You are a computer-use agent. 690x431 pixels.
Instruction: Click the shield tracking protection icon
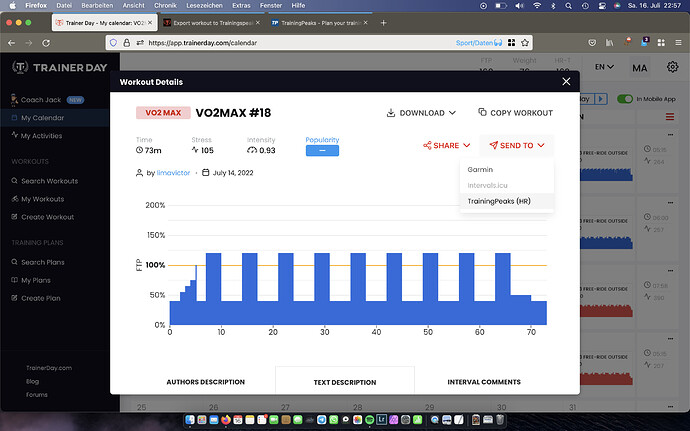point(114,43)
